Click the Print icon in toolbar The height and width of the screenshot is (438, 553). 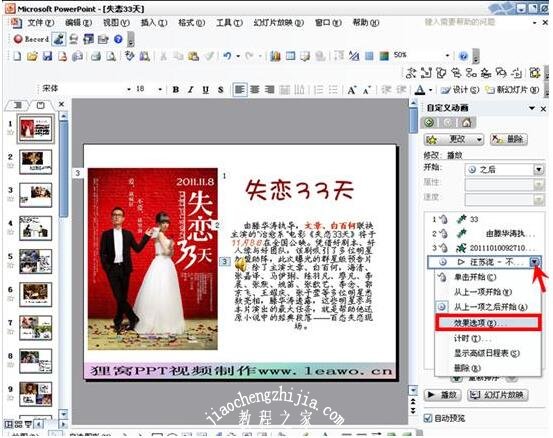pos(96,56)
